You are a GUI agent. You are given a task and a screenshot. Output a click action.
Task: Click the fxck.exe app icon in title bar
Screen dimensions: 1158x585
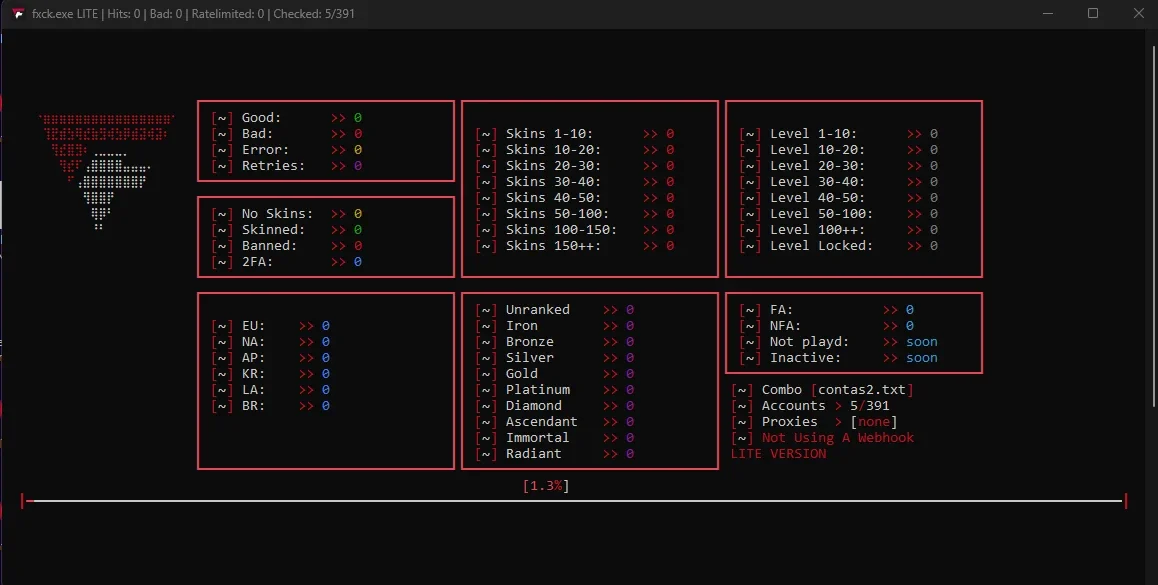point(18,13)
